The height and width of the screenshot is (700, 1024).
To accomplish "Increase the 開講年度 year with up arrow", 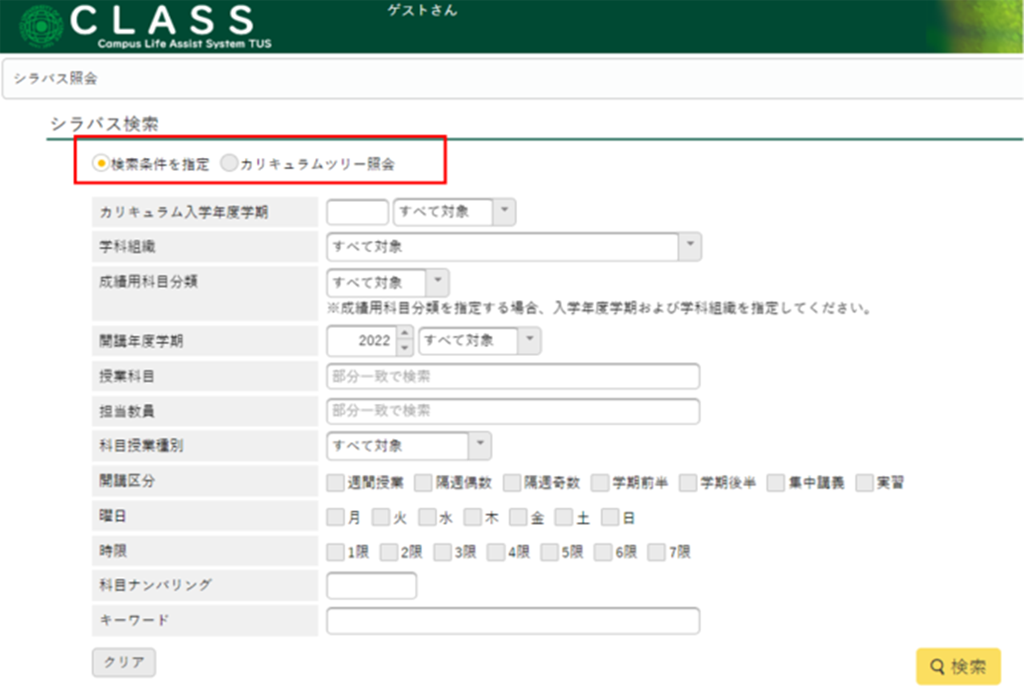I will pos(405,333).
